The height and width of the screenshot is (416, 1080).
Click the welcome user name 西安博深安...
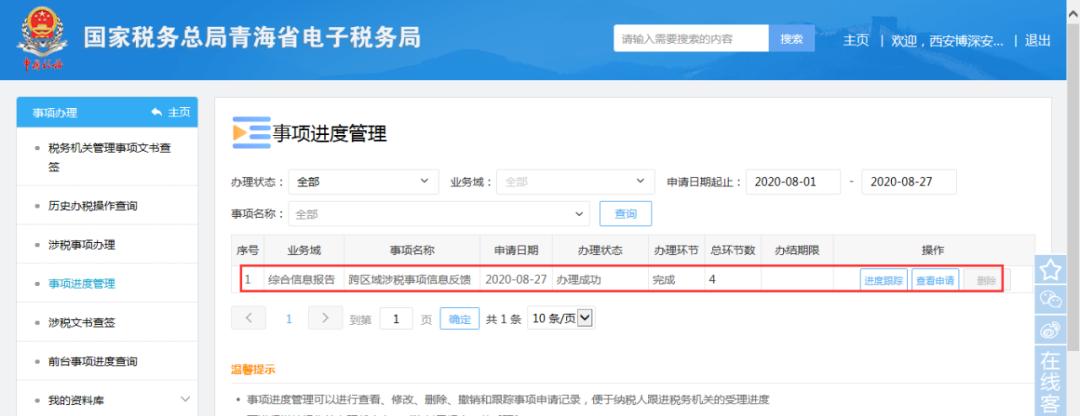[966, 41]
